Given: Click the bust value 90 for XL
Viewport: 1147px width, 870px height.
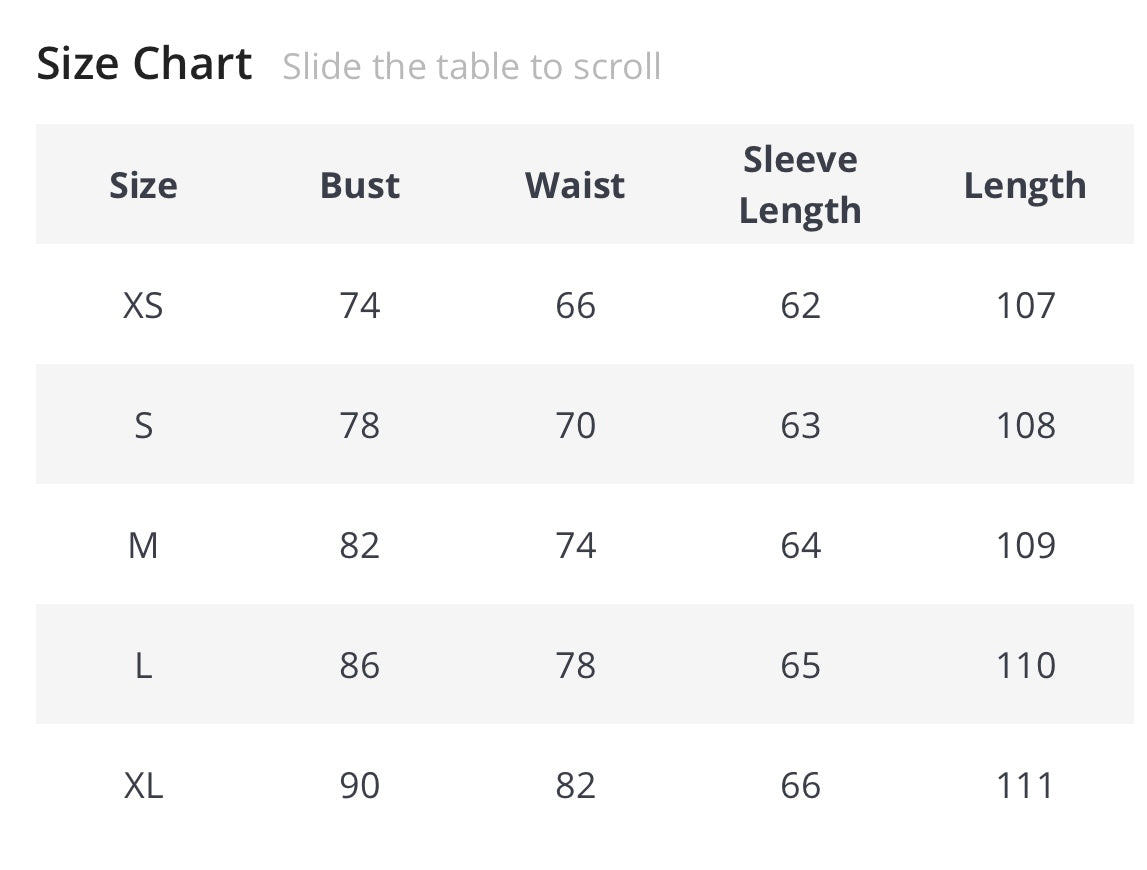Looking at the screenshot, I should [360, 785].
